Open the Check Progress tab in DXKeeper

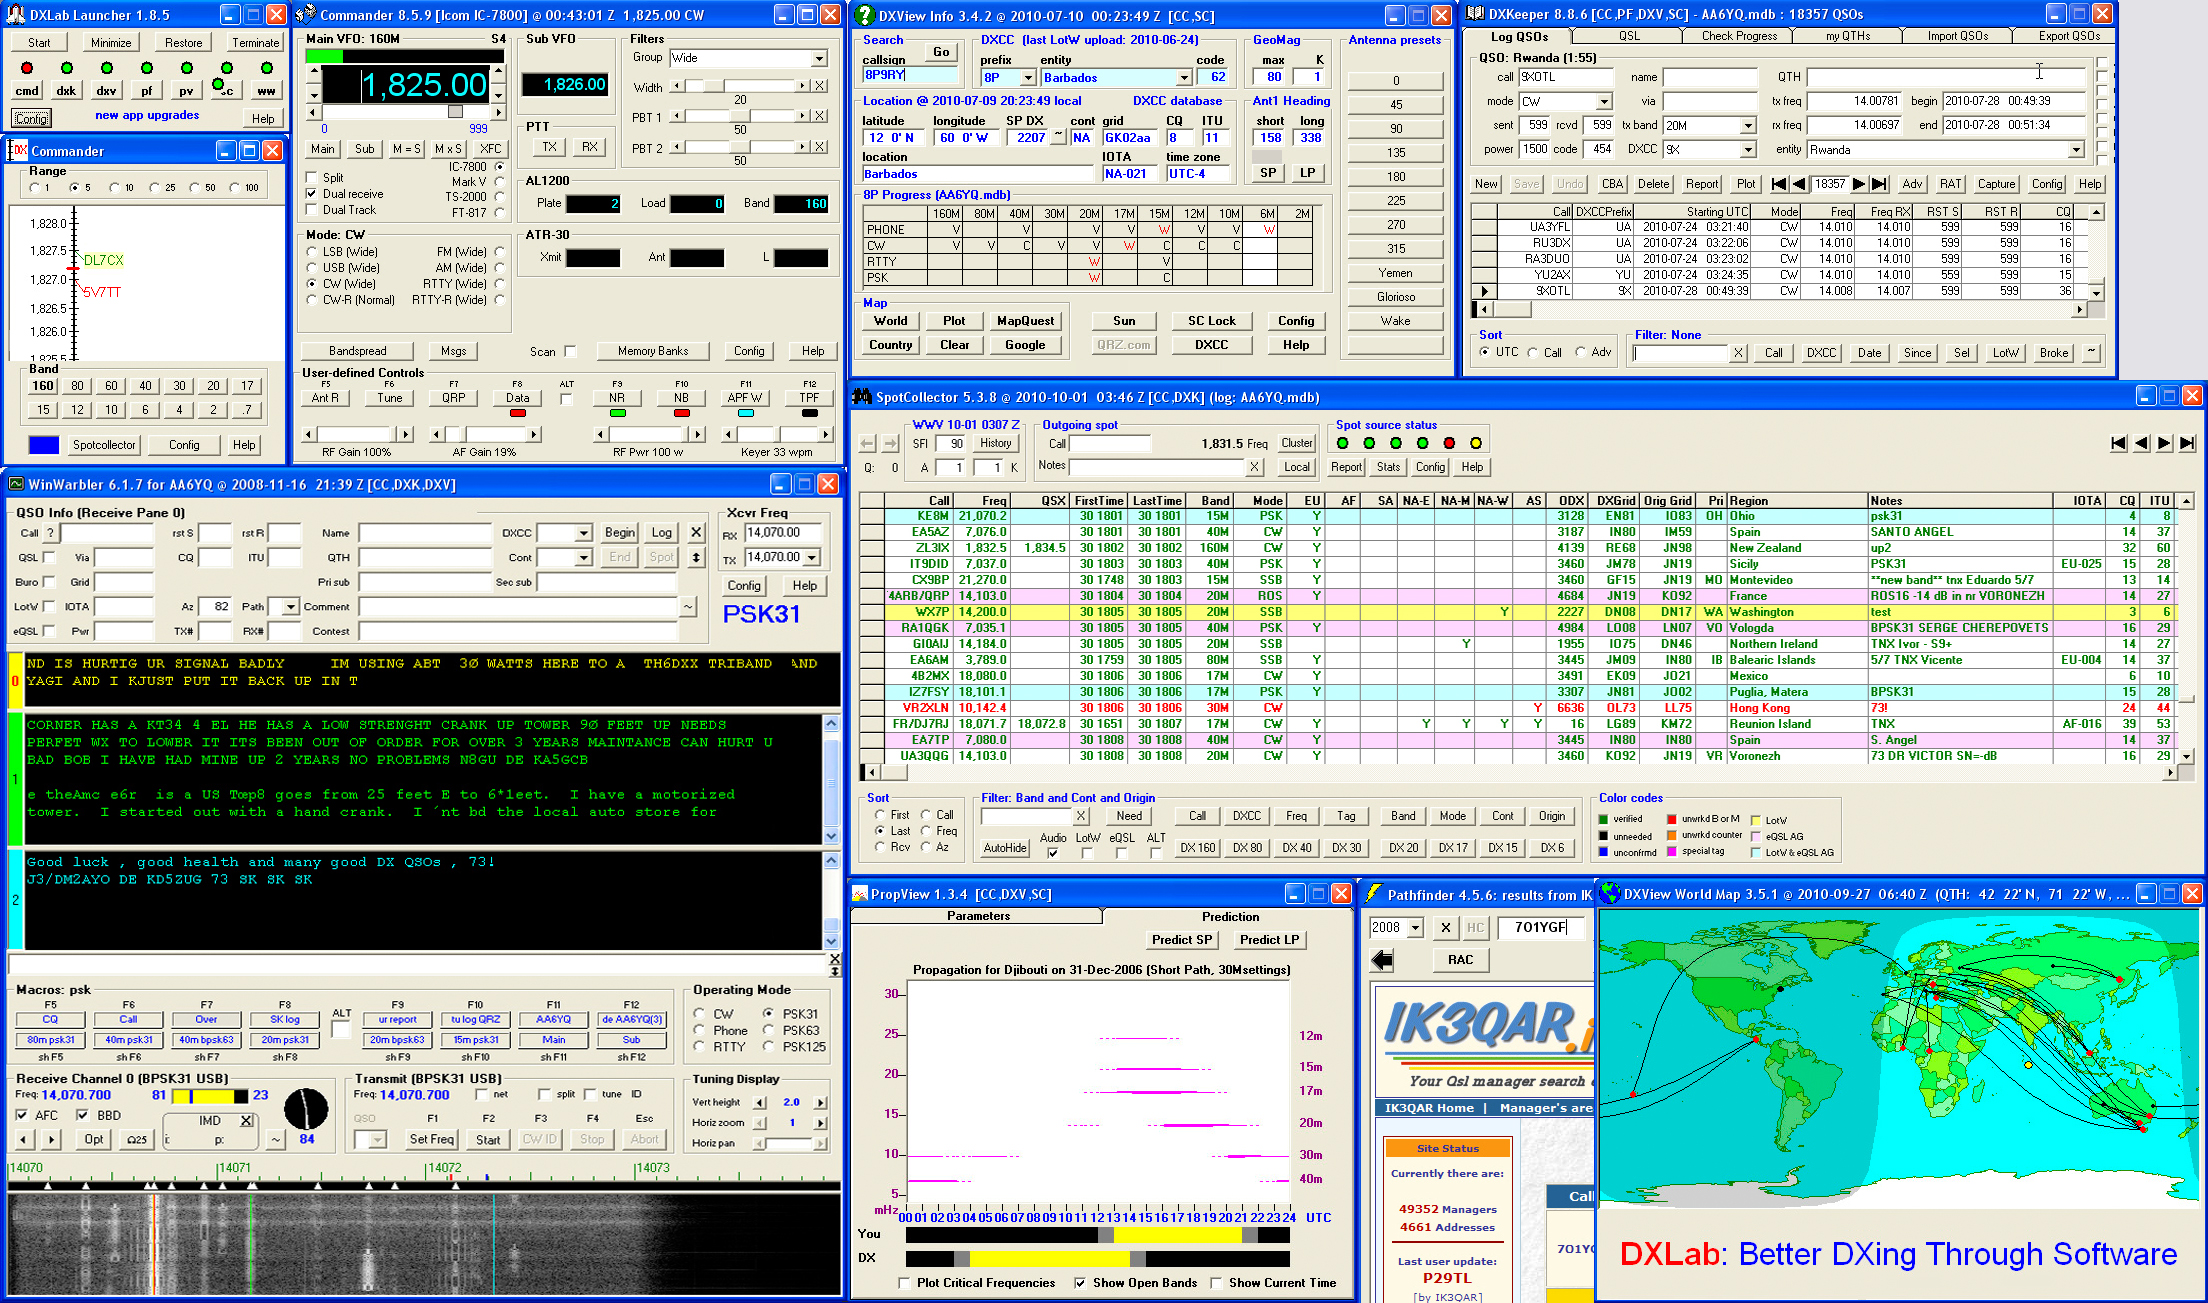[x=1739, y=36]
